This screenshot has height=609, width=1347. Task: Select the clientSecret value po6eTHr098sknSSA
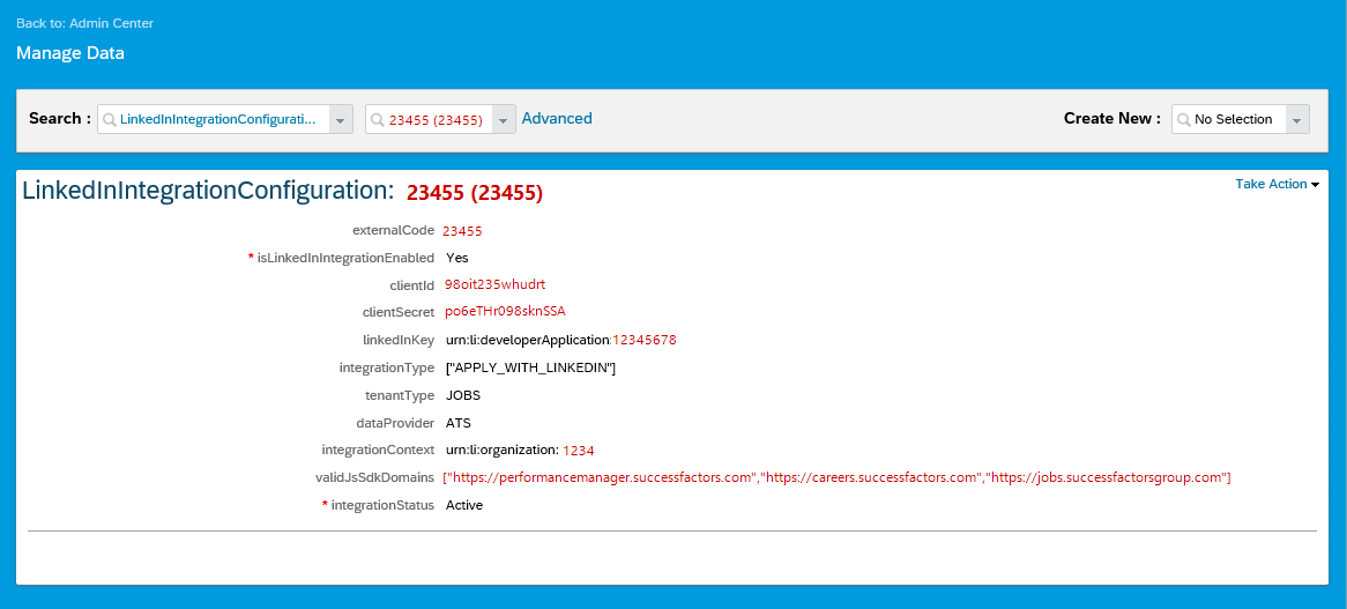coord(505,311)
